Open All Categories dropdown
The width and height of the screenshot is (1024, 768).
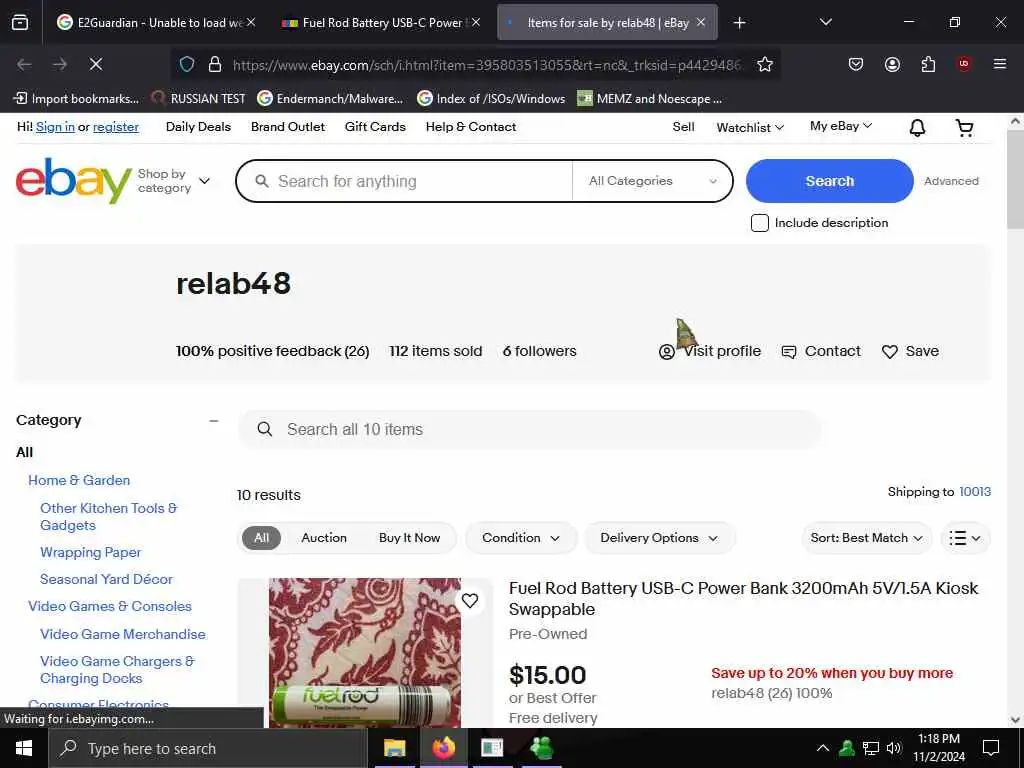click(652, 181)
